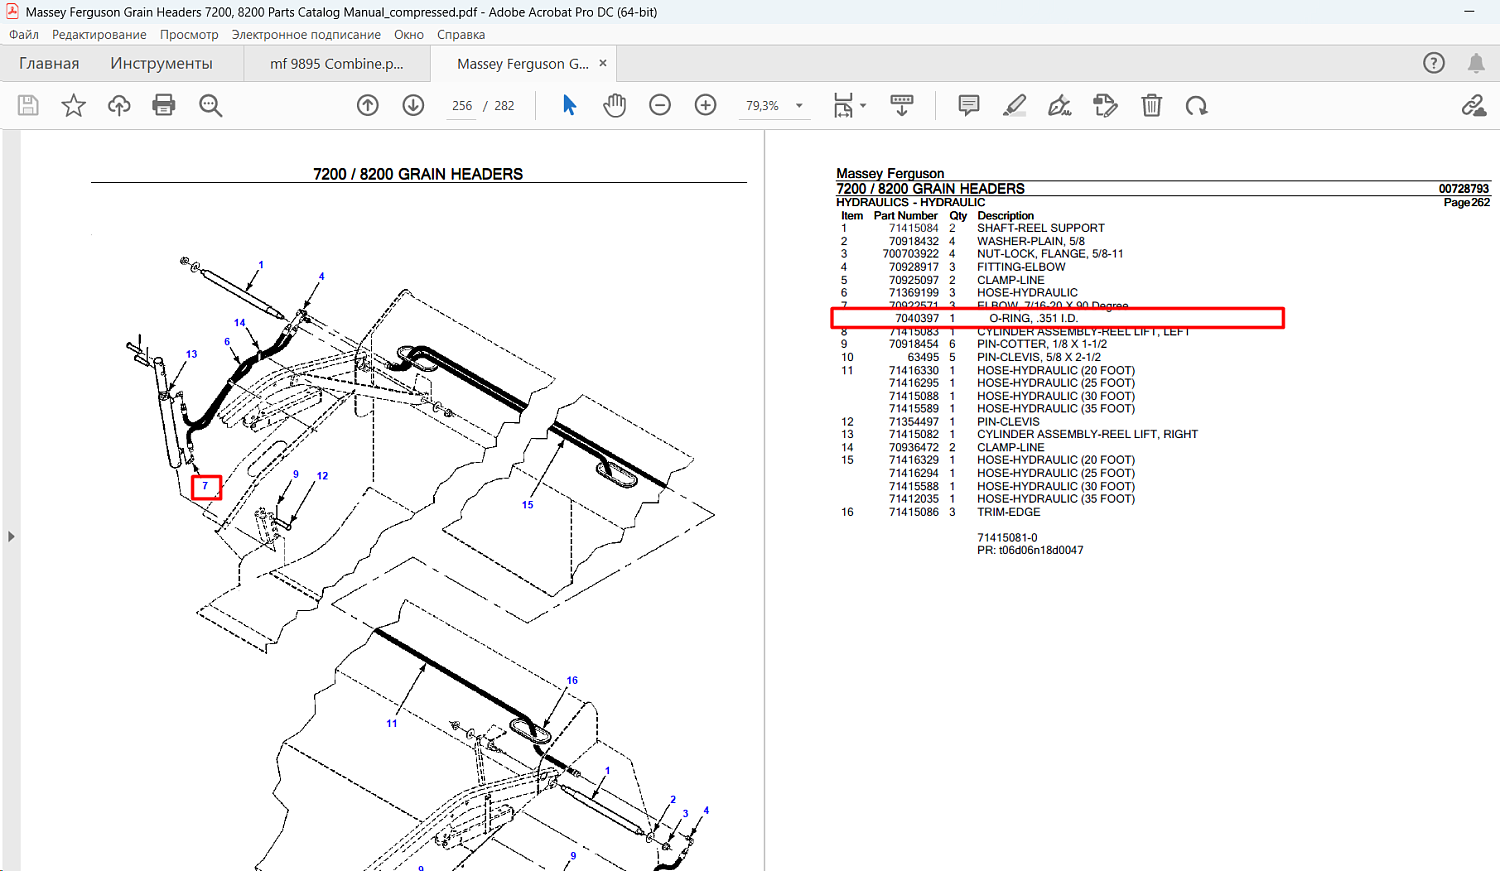Click the Save file icon
The image size is (1500, 871).
[28, 105]
